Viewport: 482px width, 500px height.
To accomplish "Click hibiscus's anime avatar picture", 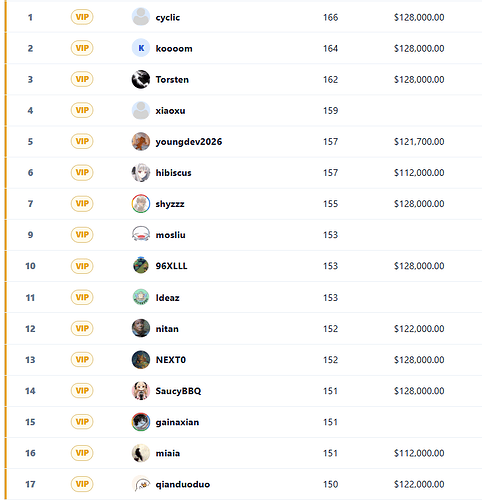I will tap(141, 172).
